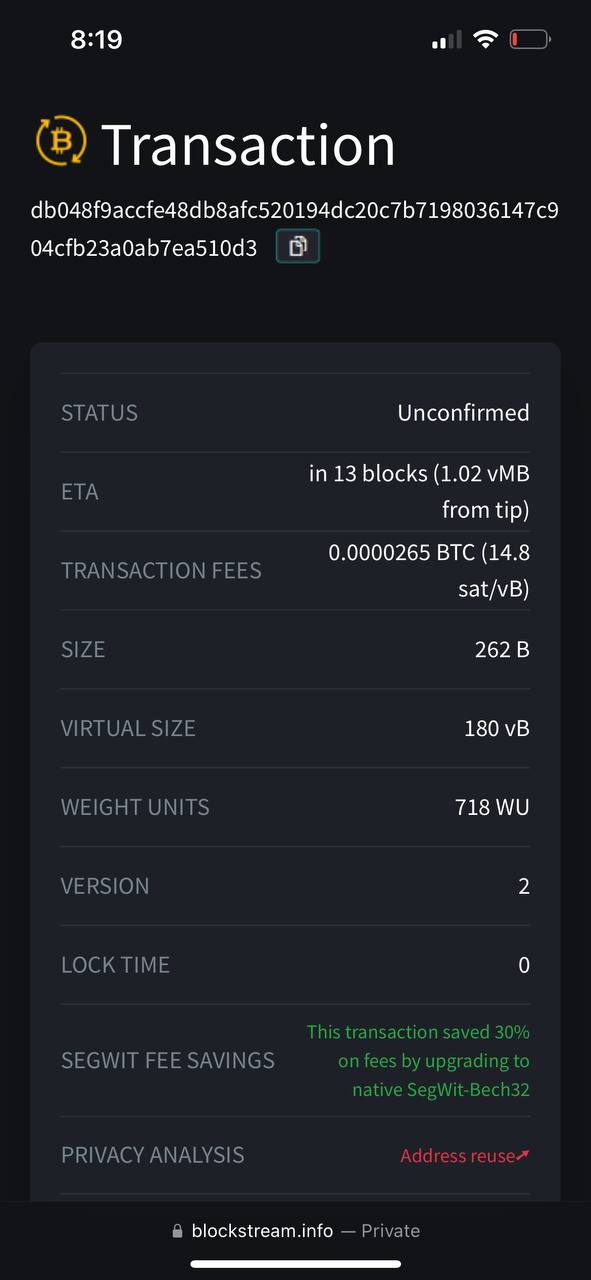The height and width of the screenshot is (1280, 591).
Task: Tap the cellular signal bars
Action: pos(446,40)
